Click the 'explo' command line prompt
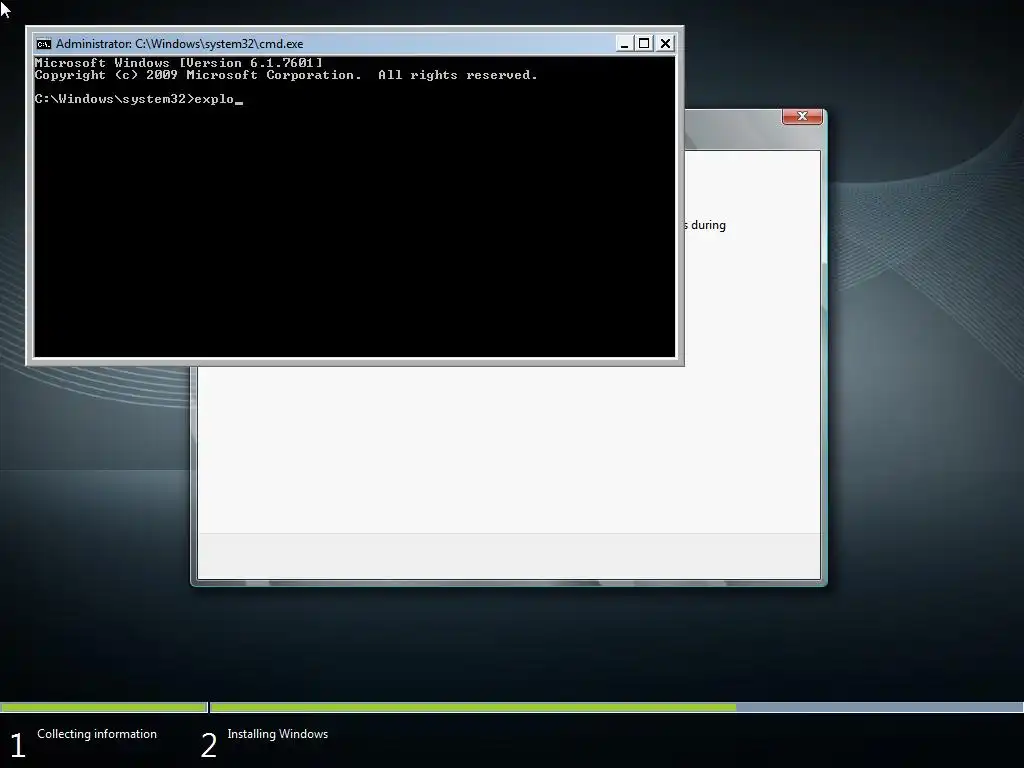The image size is (1024, 768). point(138,99)
